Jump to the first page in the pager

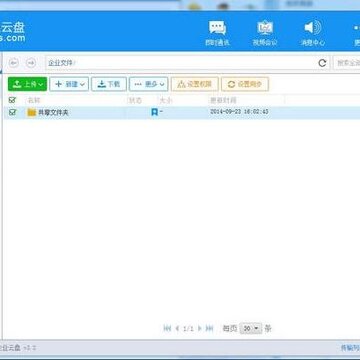tap(167, 328)
